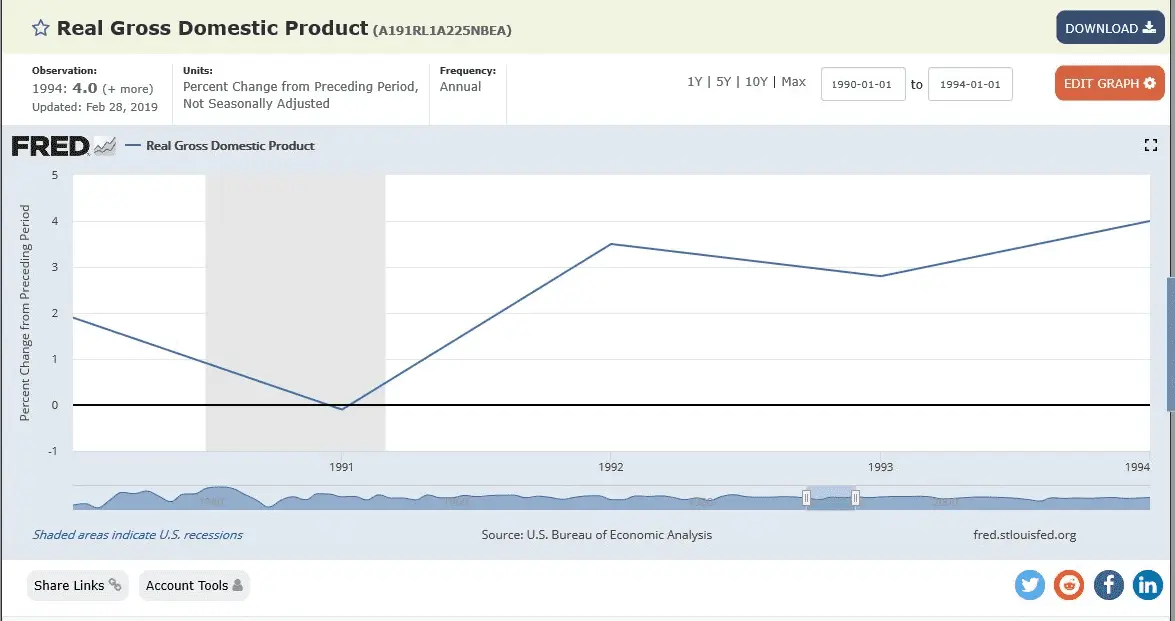1175x621 pixels.
Task: Toggle fullscreen graph view icon
Action: click(1150, 145)
